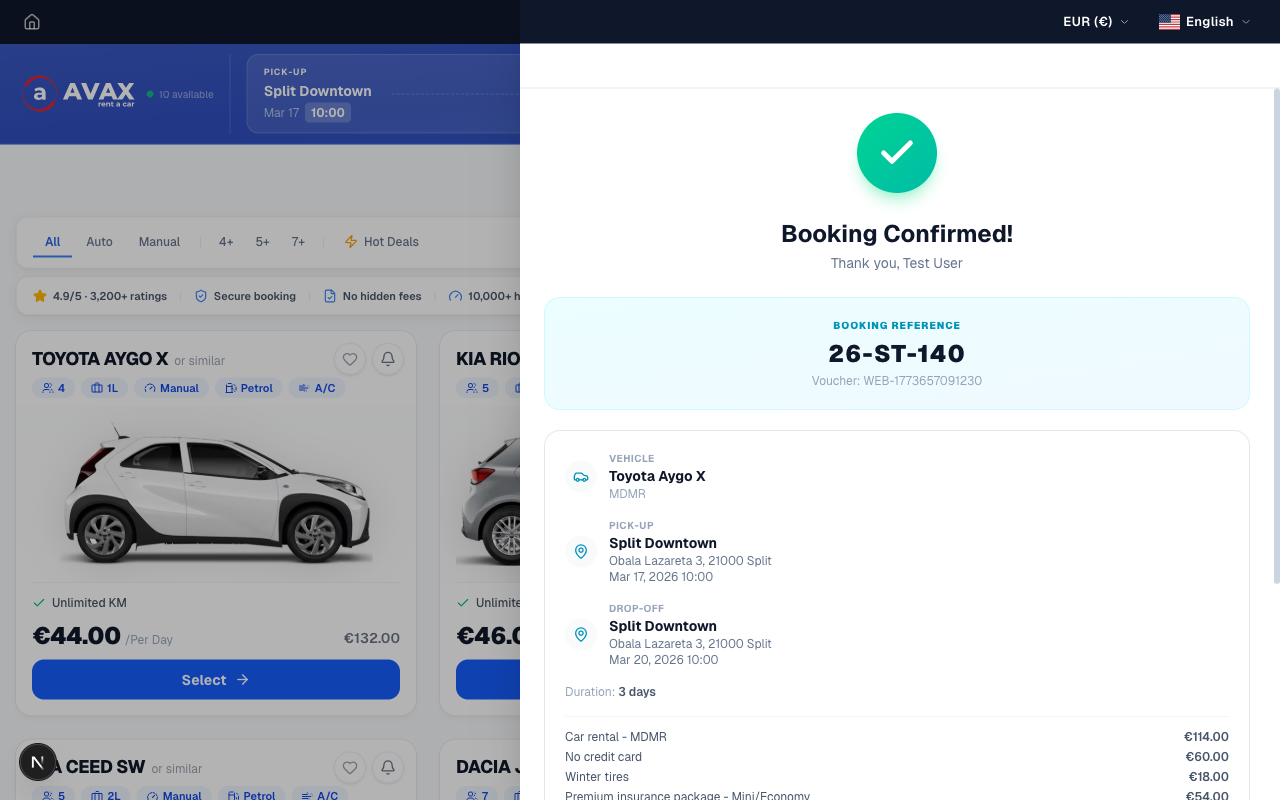Filter by Manual transmission tab

pyautogui.click(x=159, y=242)
